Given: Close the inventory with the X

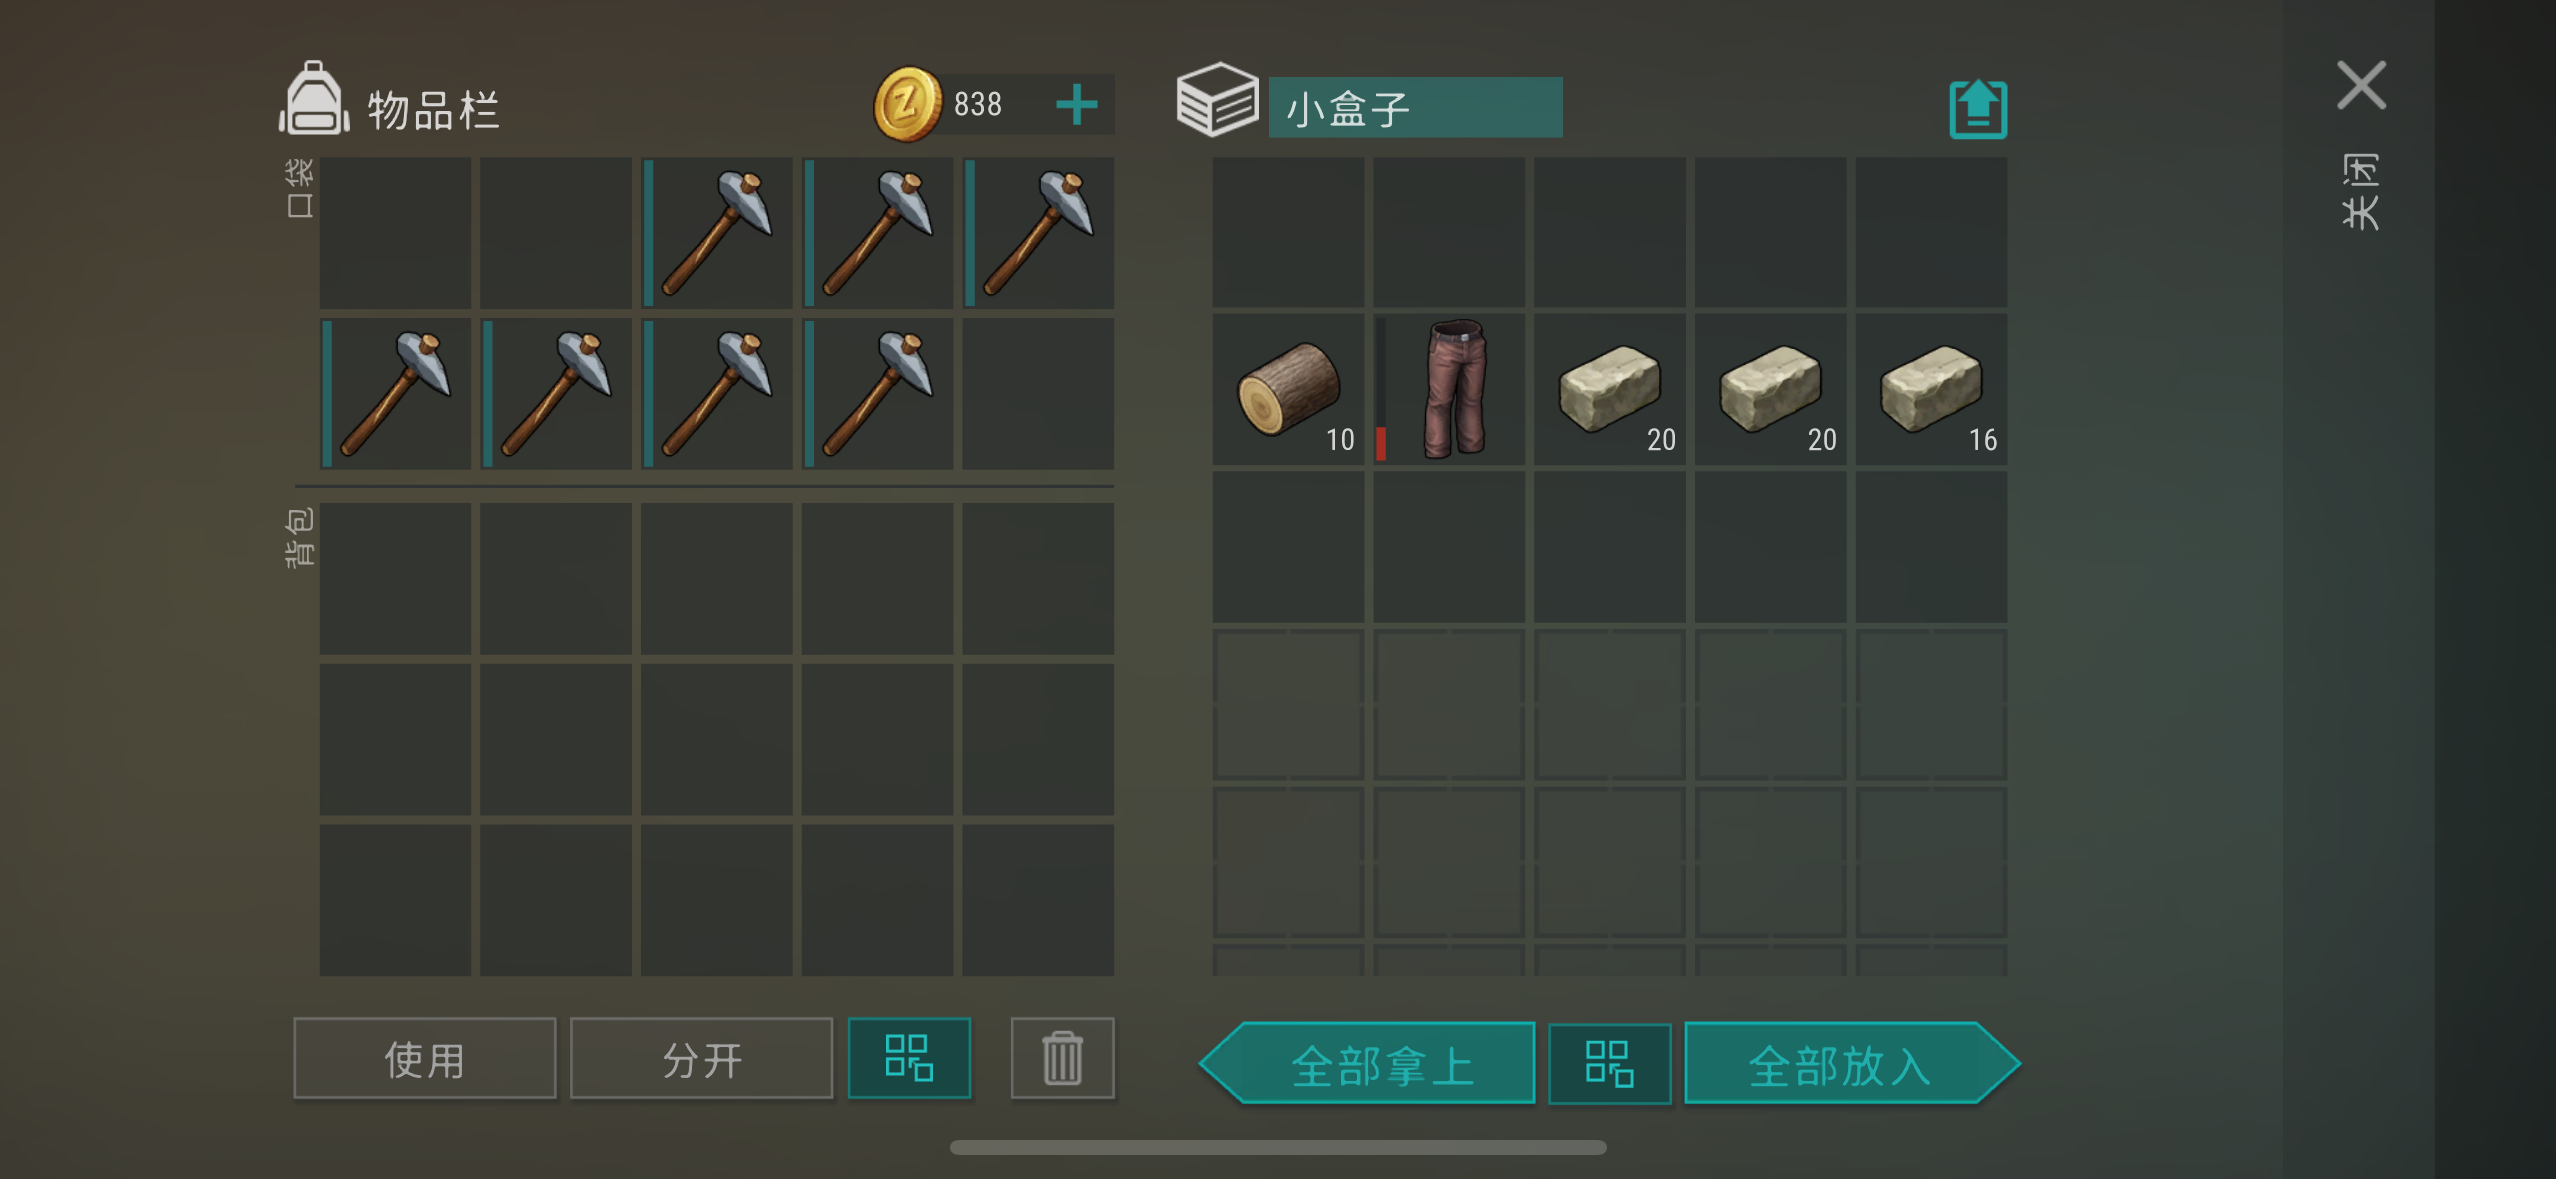Looking at the screenshot, I should point(2361,85).
